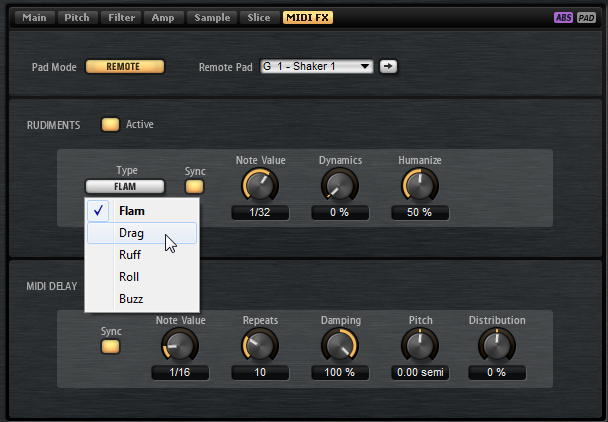
Task: Click the Pitch value field 0.00 semi
Action: coord(420,373)
